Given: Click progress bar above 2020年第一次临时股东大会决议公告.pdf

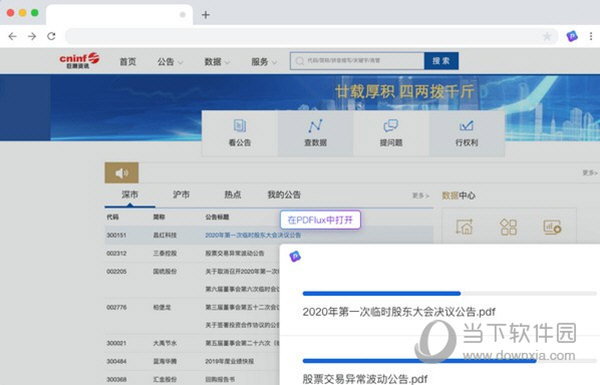Looking at the screenshot, I should (450, 294).
